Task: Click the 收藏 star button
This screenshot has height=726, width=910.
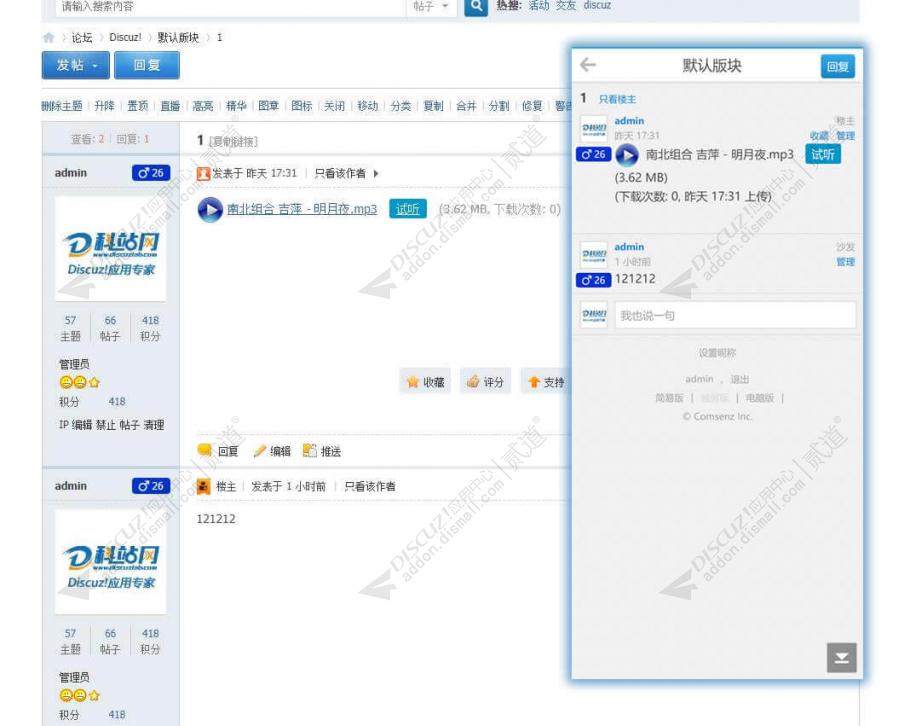Action: 425,382
